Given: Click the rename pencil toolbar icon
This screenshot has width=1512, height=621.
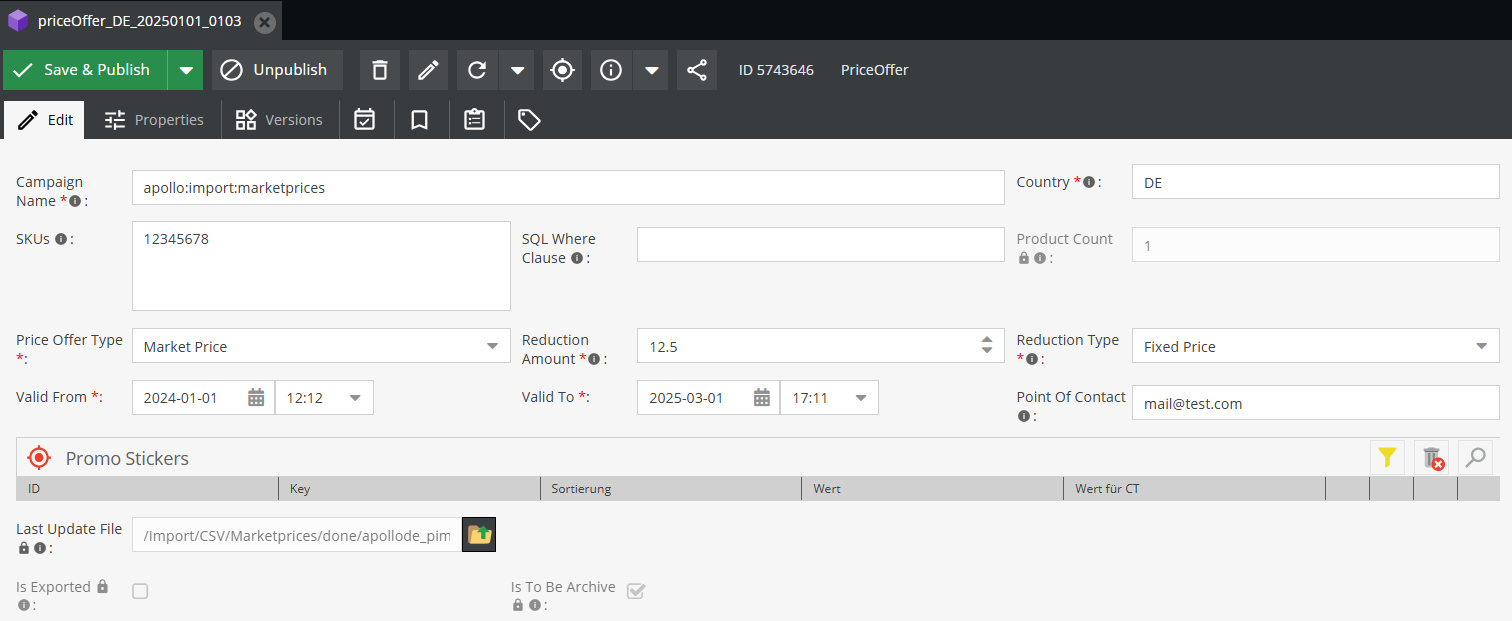Looking at the screenshot, I should click(429, 70).
